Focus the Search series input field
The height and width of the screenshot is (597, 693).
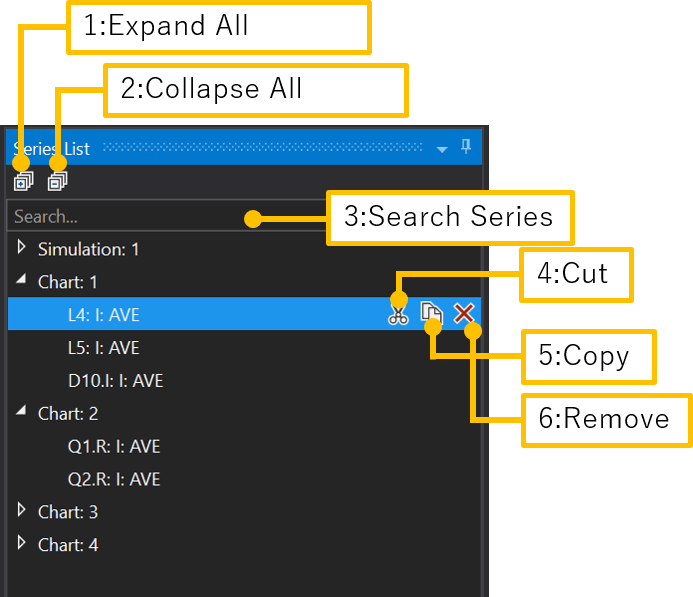168,216
